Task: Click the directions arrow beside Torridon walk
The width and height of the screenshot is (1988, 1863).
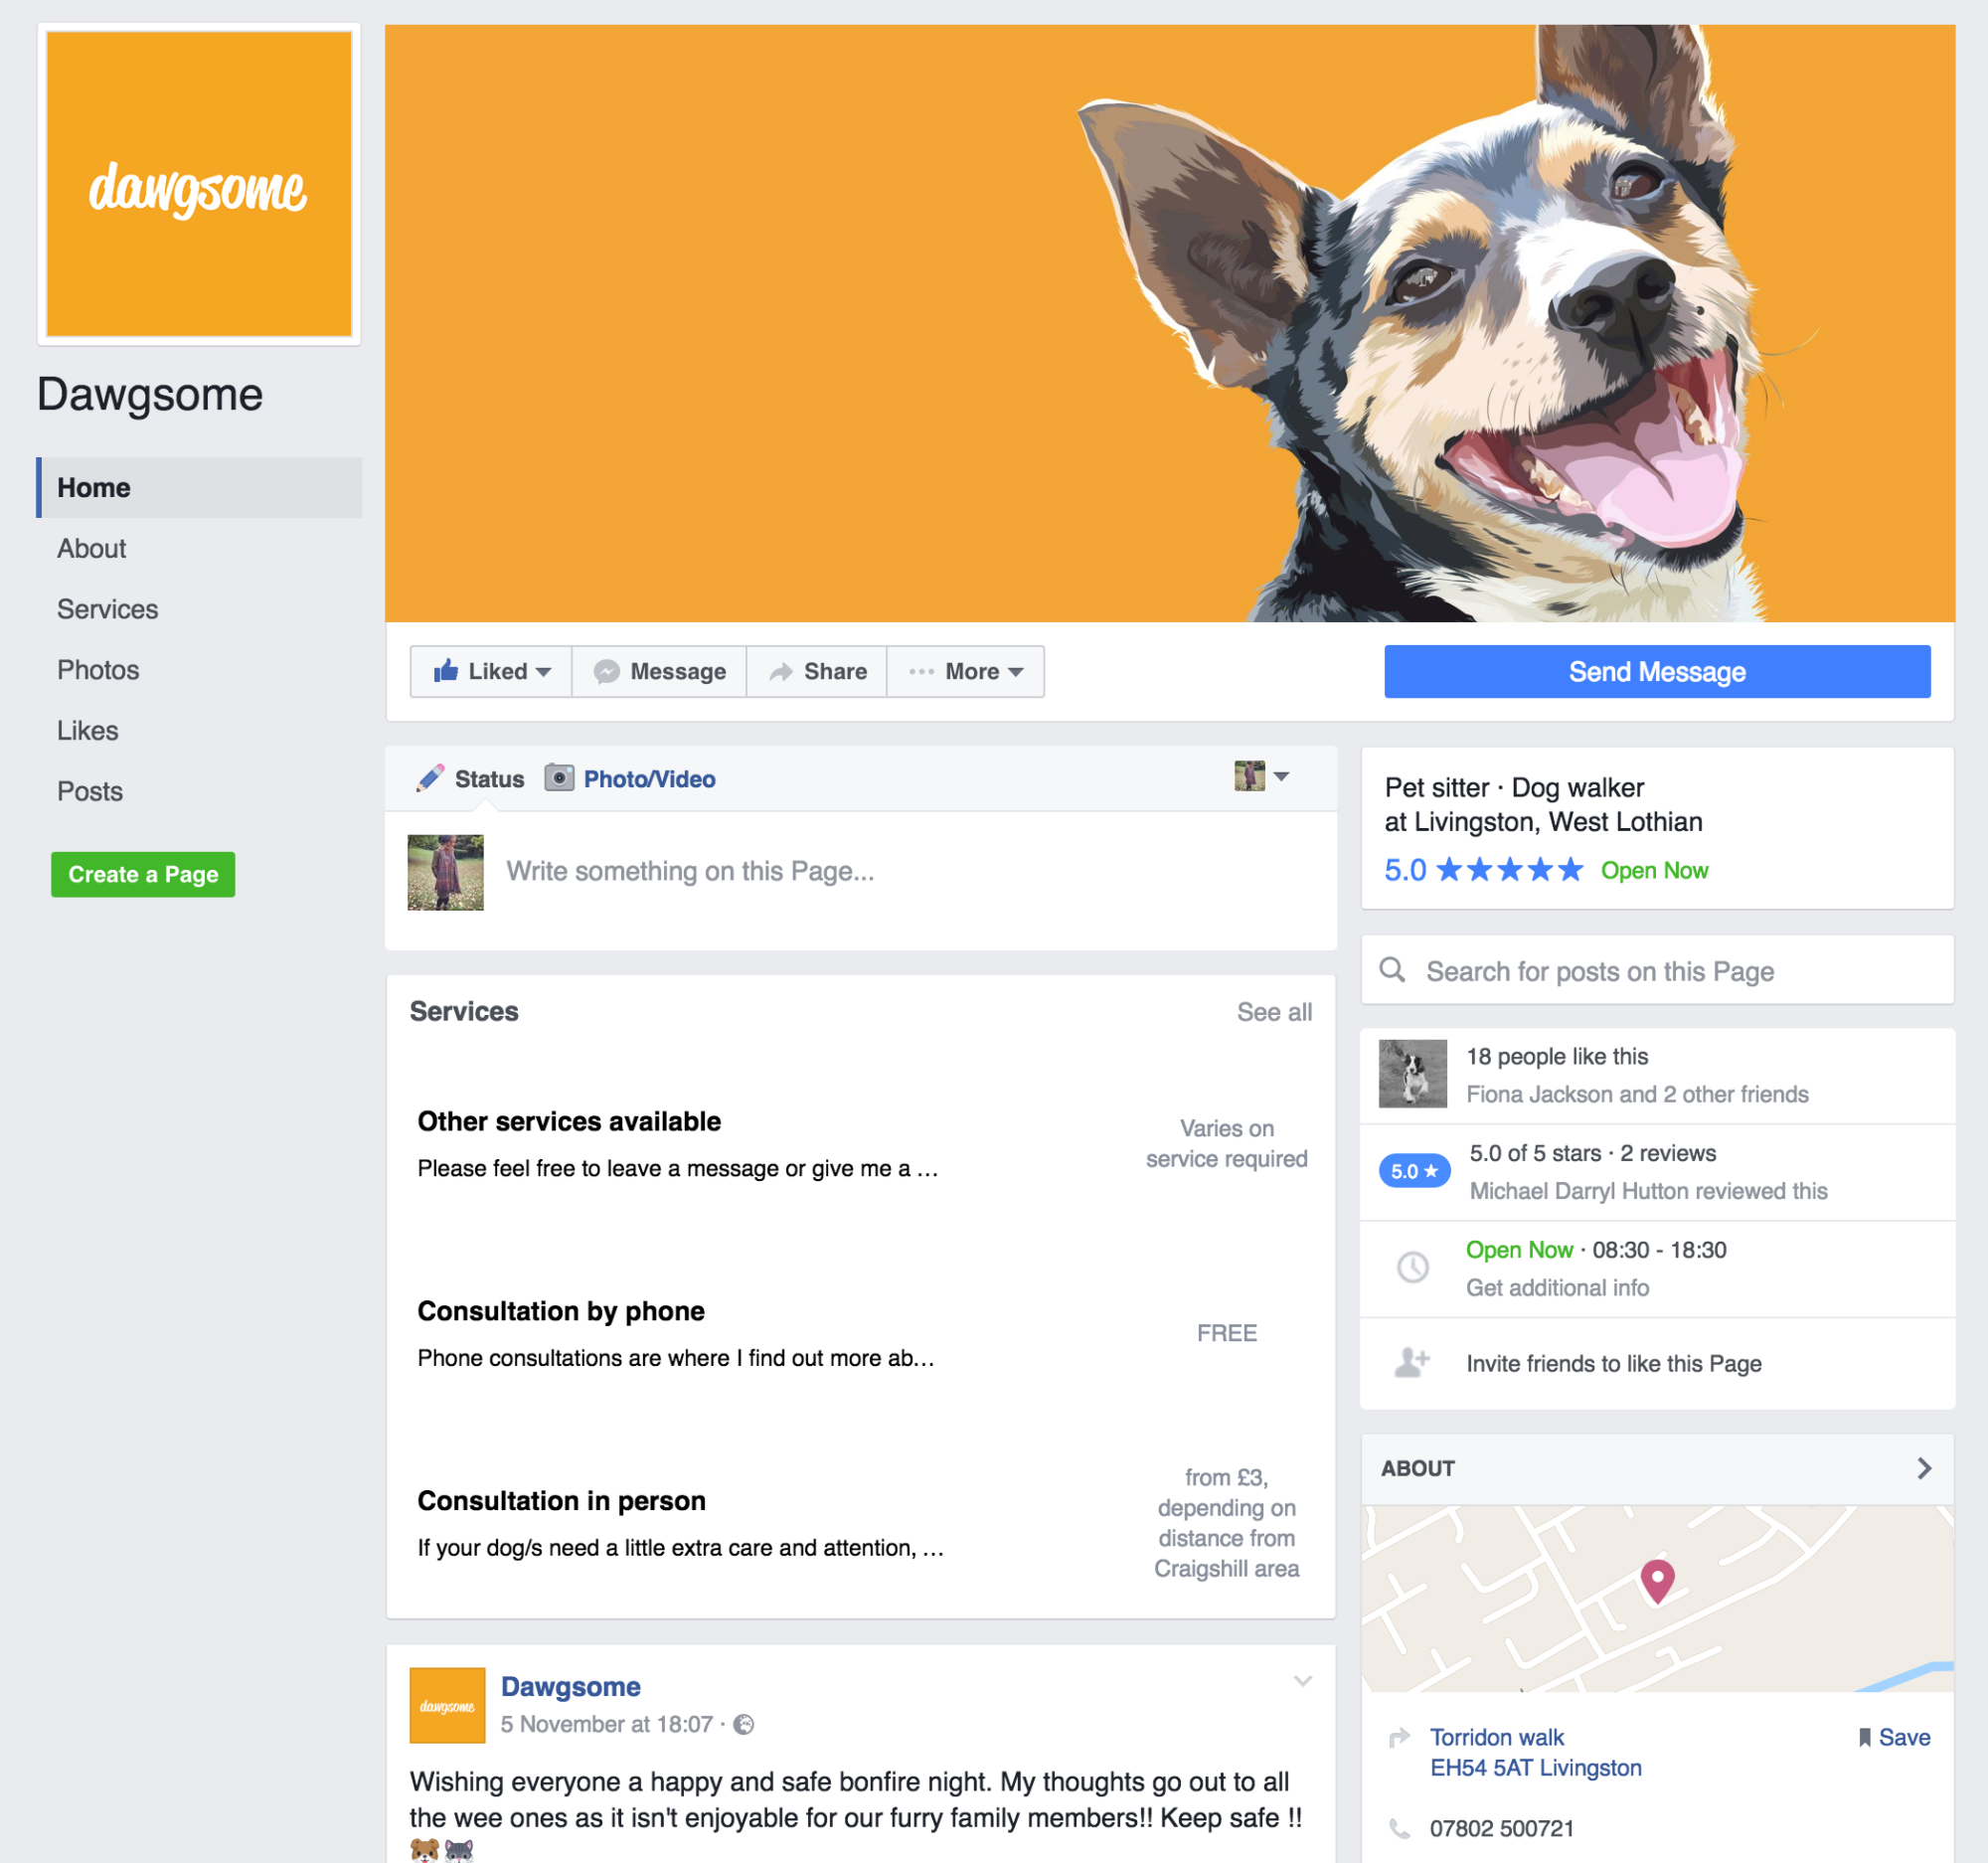Action: [1400, 1738]
